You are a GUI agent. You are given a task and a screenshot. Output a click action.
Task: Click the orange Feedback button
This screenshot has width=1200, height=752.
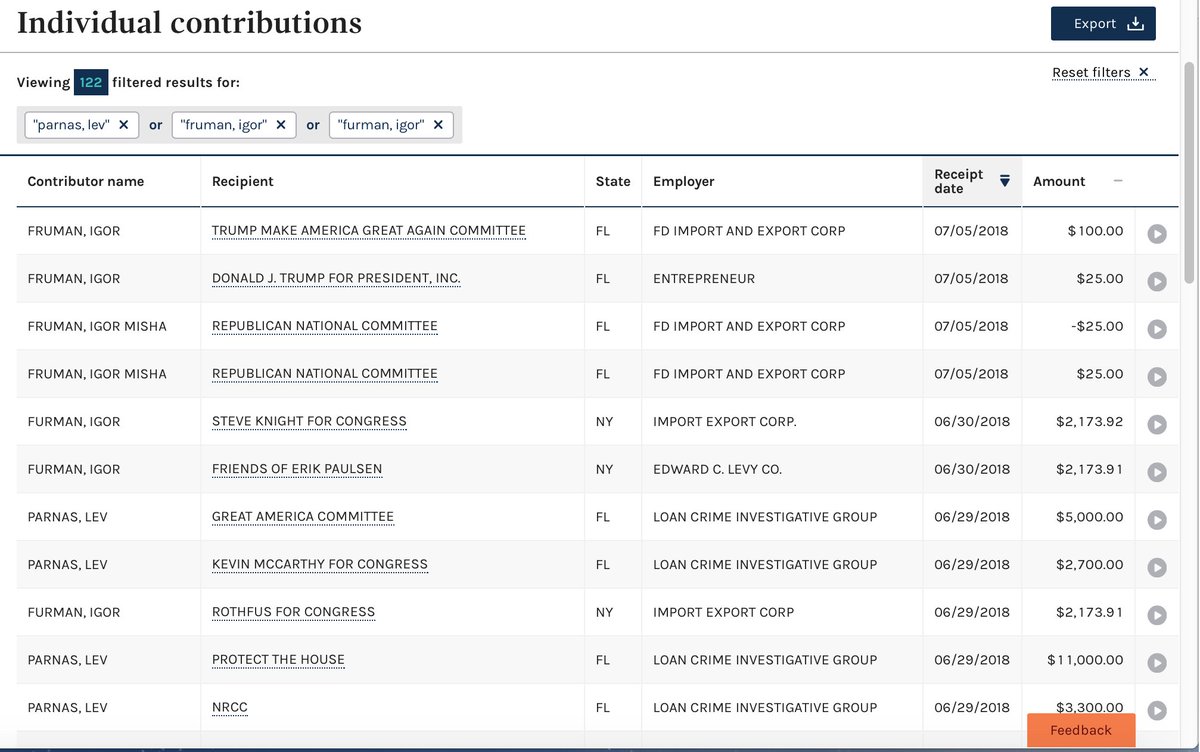pos(1081,730)
